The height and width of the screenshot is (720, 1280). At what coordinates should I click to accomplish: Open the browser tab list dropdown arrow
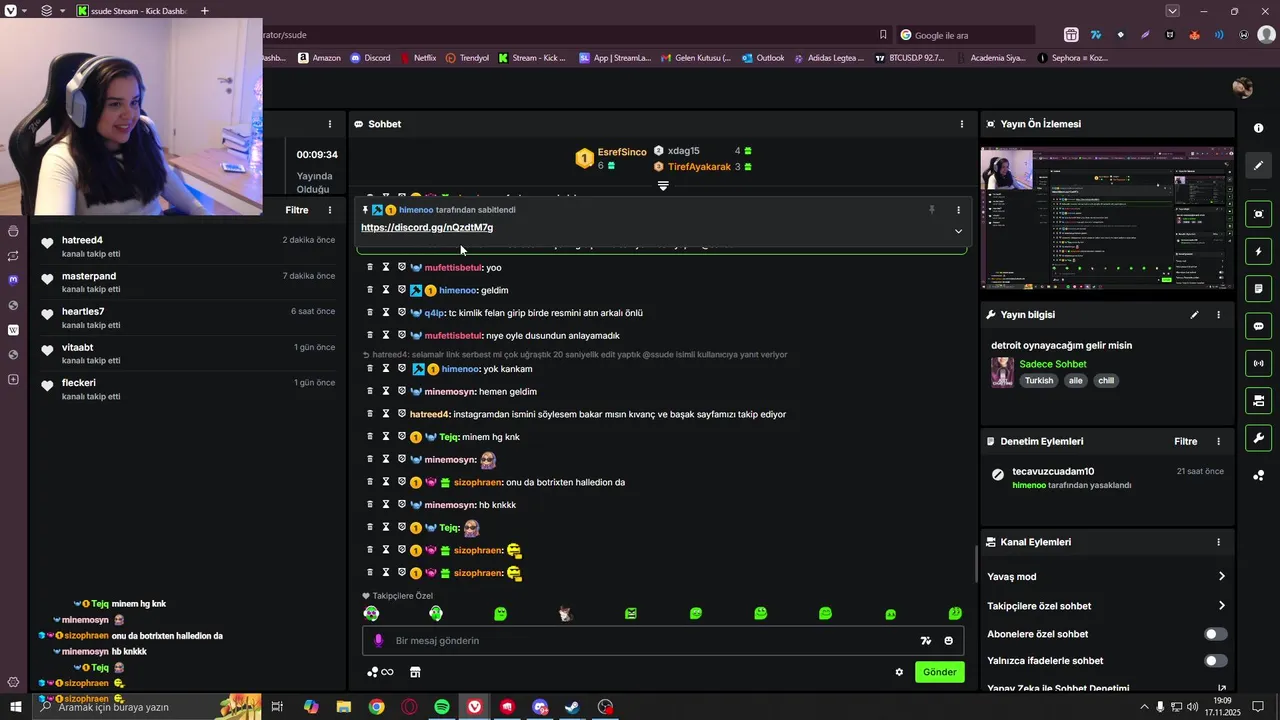tap(1172, 11)
